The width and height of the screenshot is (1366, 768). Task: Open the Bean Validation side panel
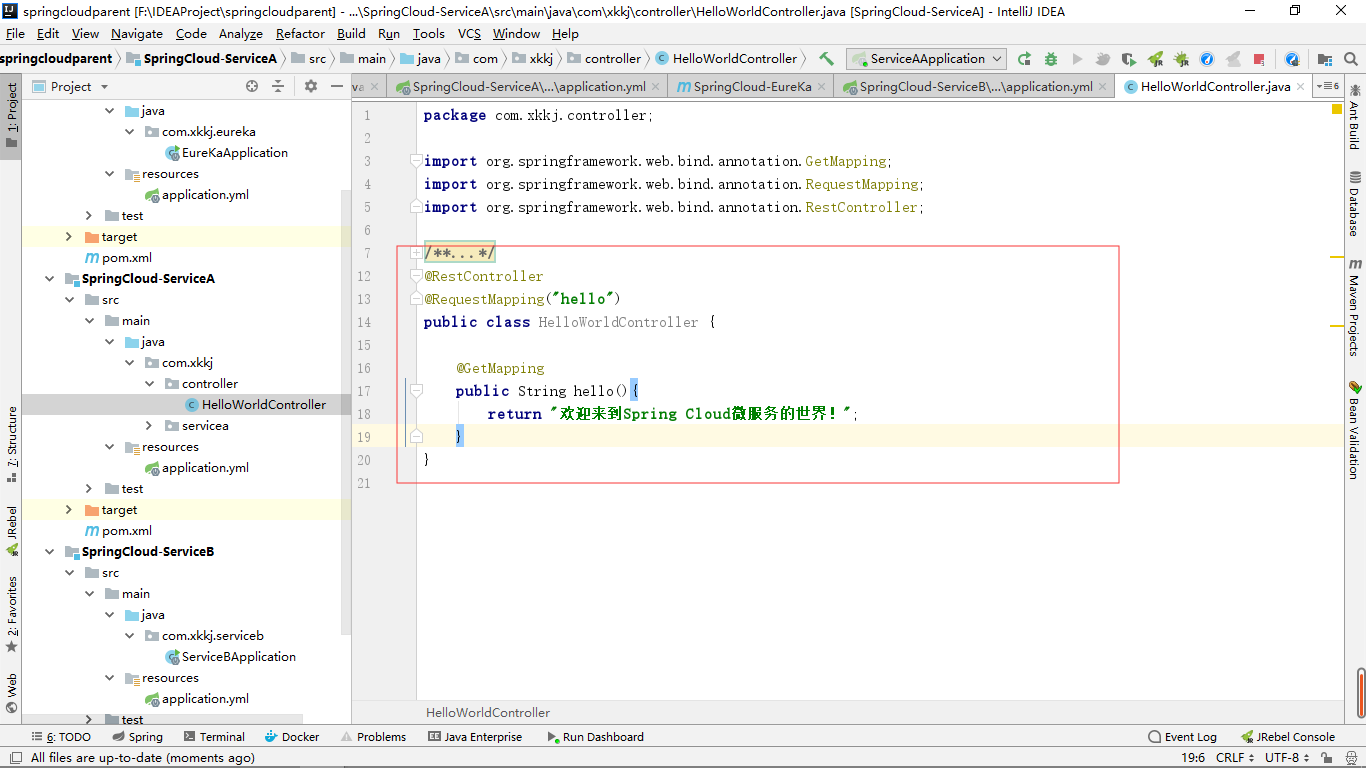(1354, 430)
